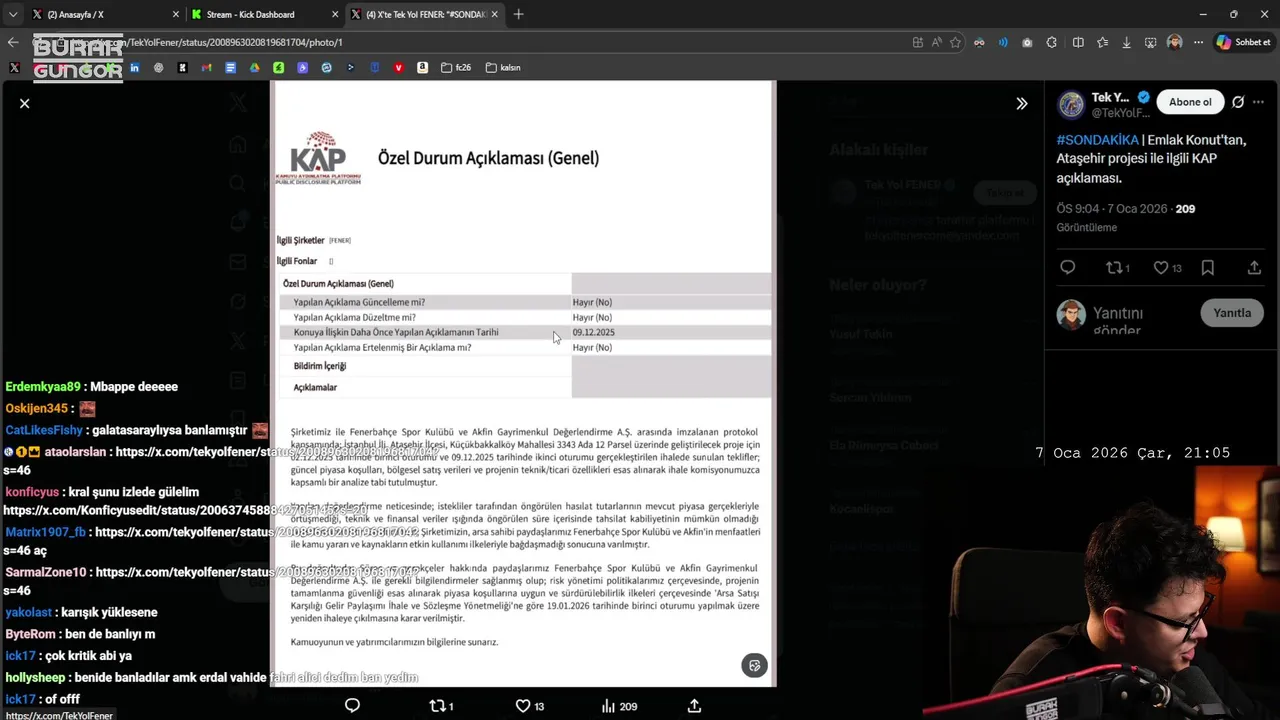Open Tek Yol FENER profile avatar in side panel
Screen dimensions: 1280x720
(x=1071, y=104)
